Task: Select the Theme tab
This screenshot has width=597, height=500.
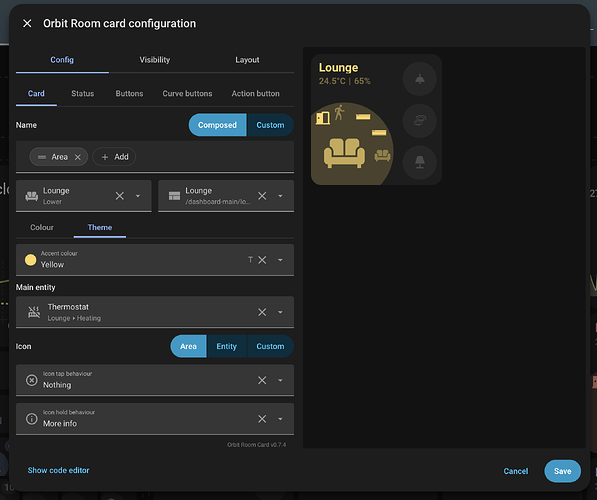Action: click(x=100, y=227)
